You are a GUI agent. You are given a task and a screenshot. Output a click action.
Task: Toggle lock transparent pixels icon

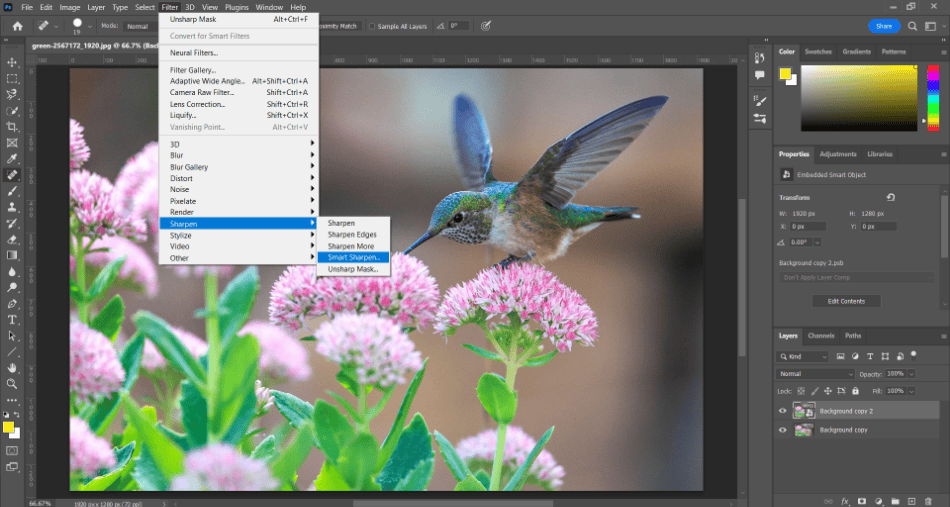pyautogui.click(x=801, y=391)
